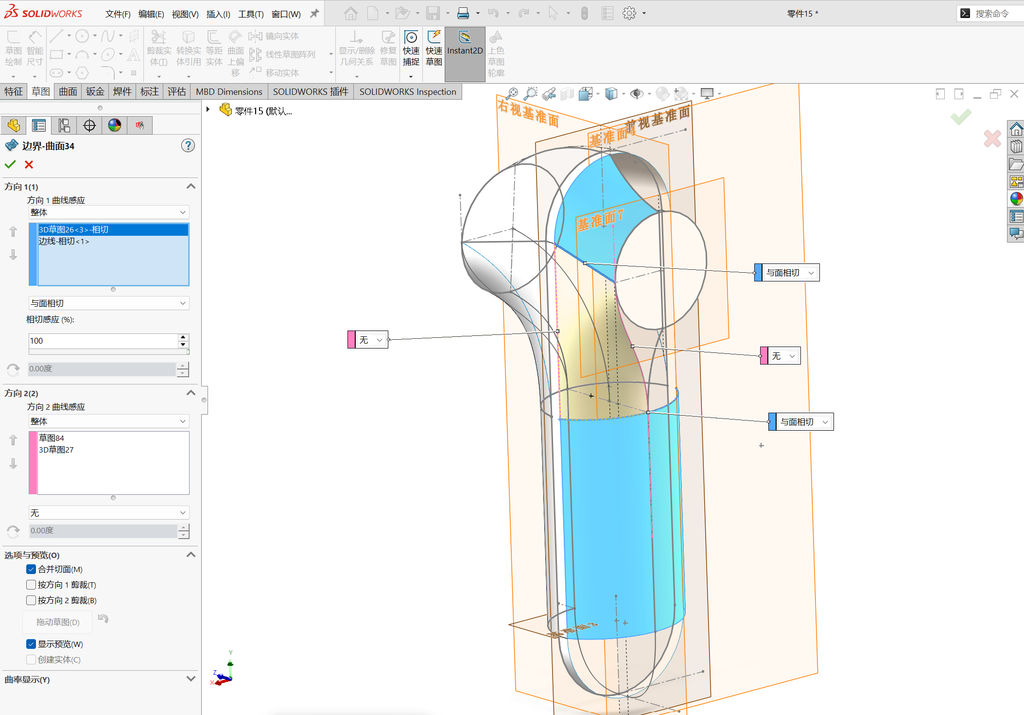The image size is (1024, 715).
Task: Open the DimXpertManager crosshair tab
Action: 89,125
